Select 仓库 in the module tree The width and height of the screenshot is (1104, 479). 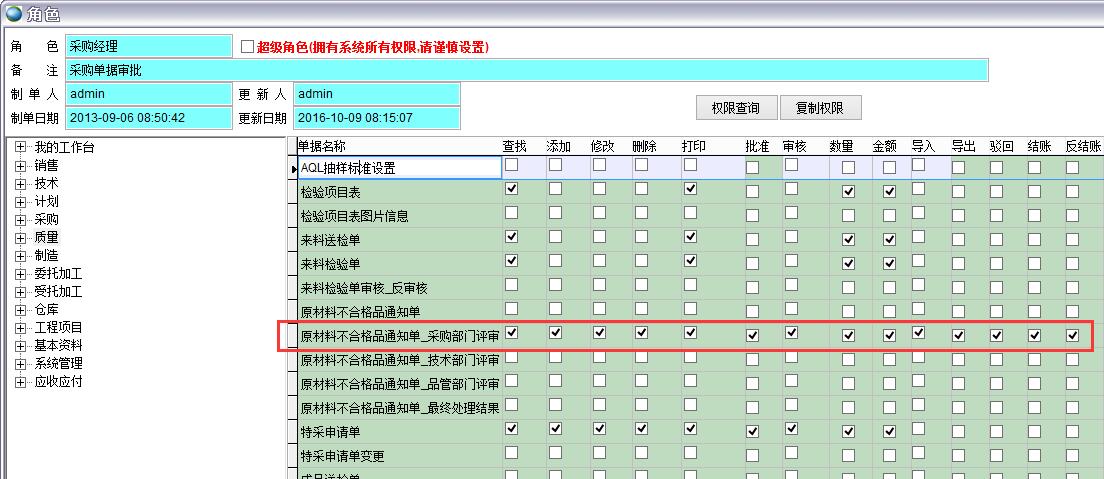(x=46, y=310)
